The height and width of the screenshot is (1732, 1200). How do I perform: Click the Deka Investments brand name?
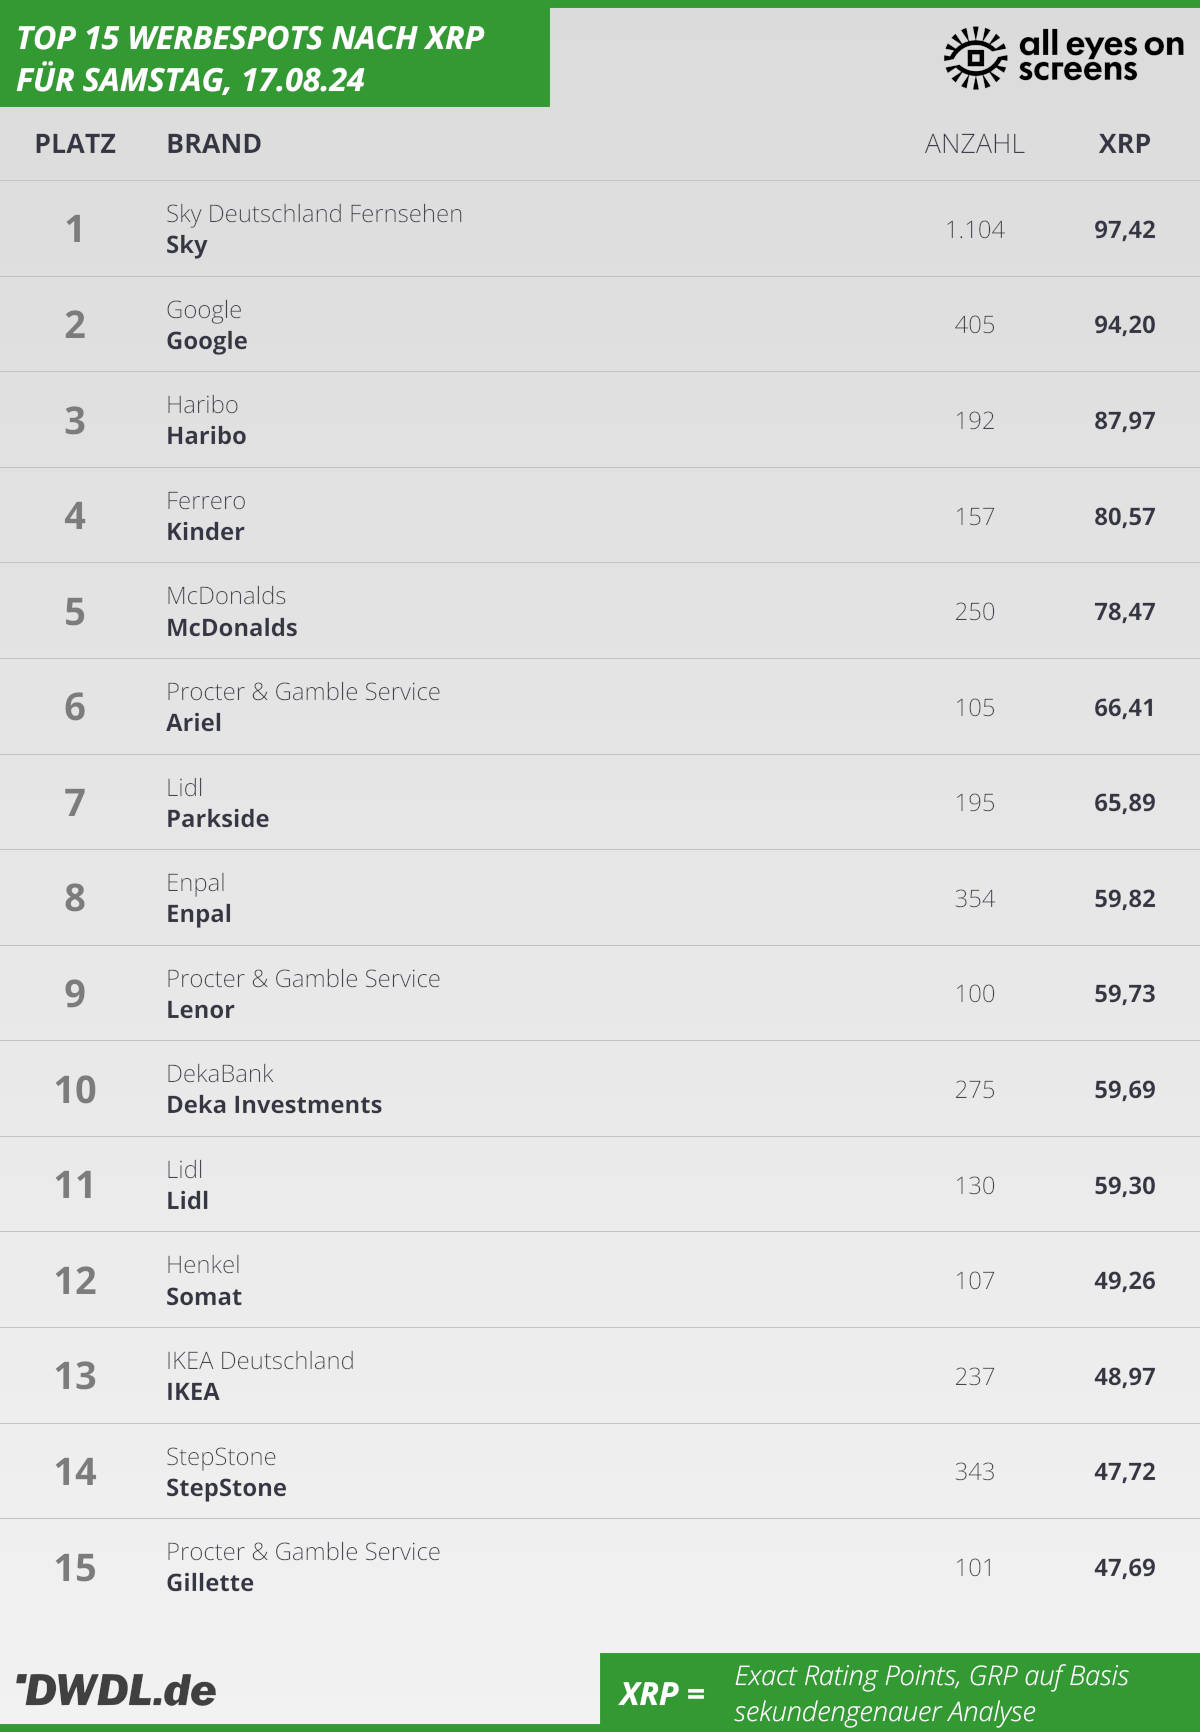274,1105
